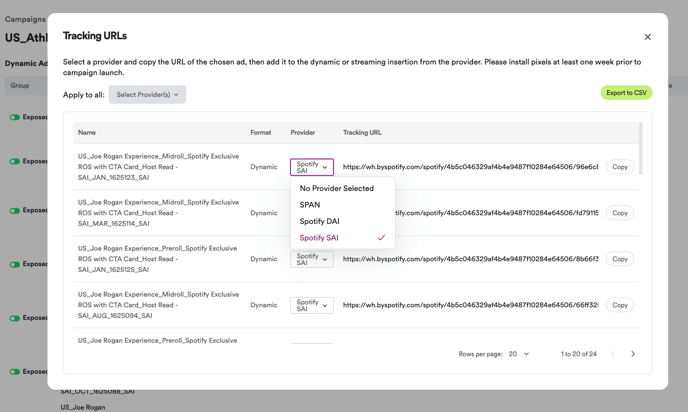
Task: Click the SAI_JAN_1625125_SAI ad name
Action: [x=158, y=259]
